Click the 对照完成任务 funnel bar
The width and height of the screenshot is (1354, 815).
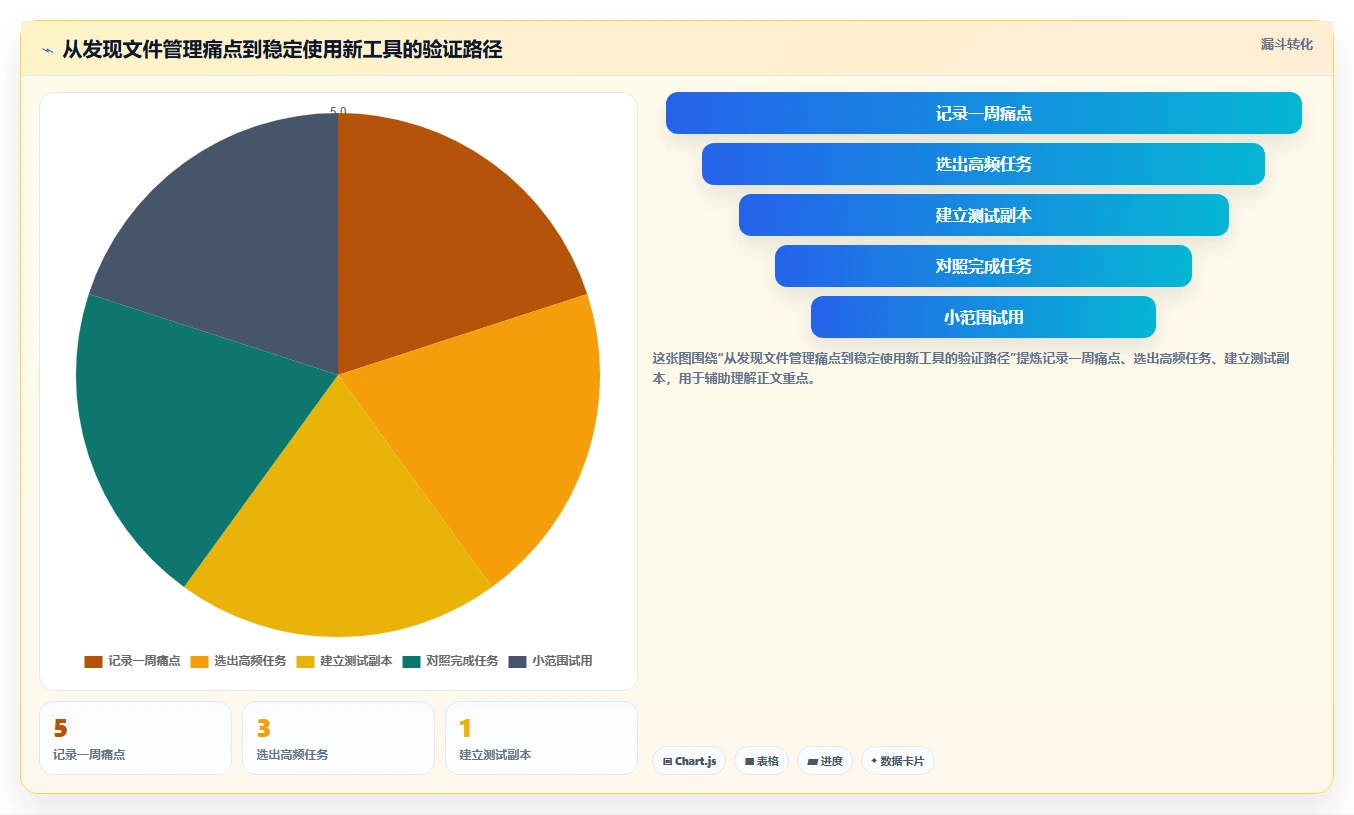click(983, 266)
